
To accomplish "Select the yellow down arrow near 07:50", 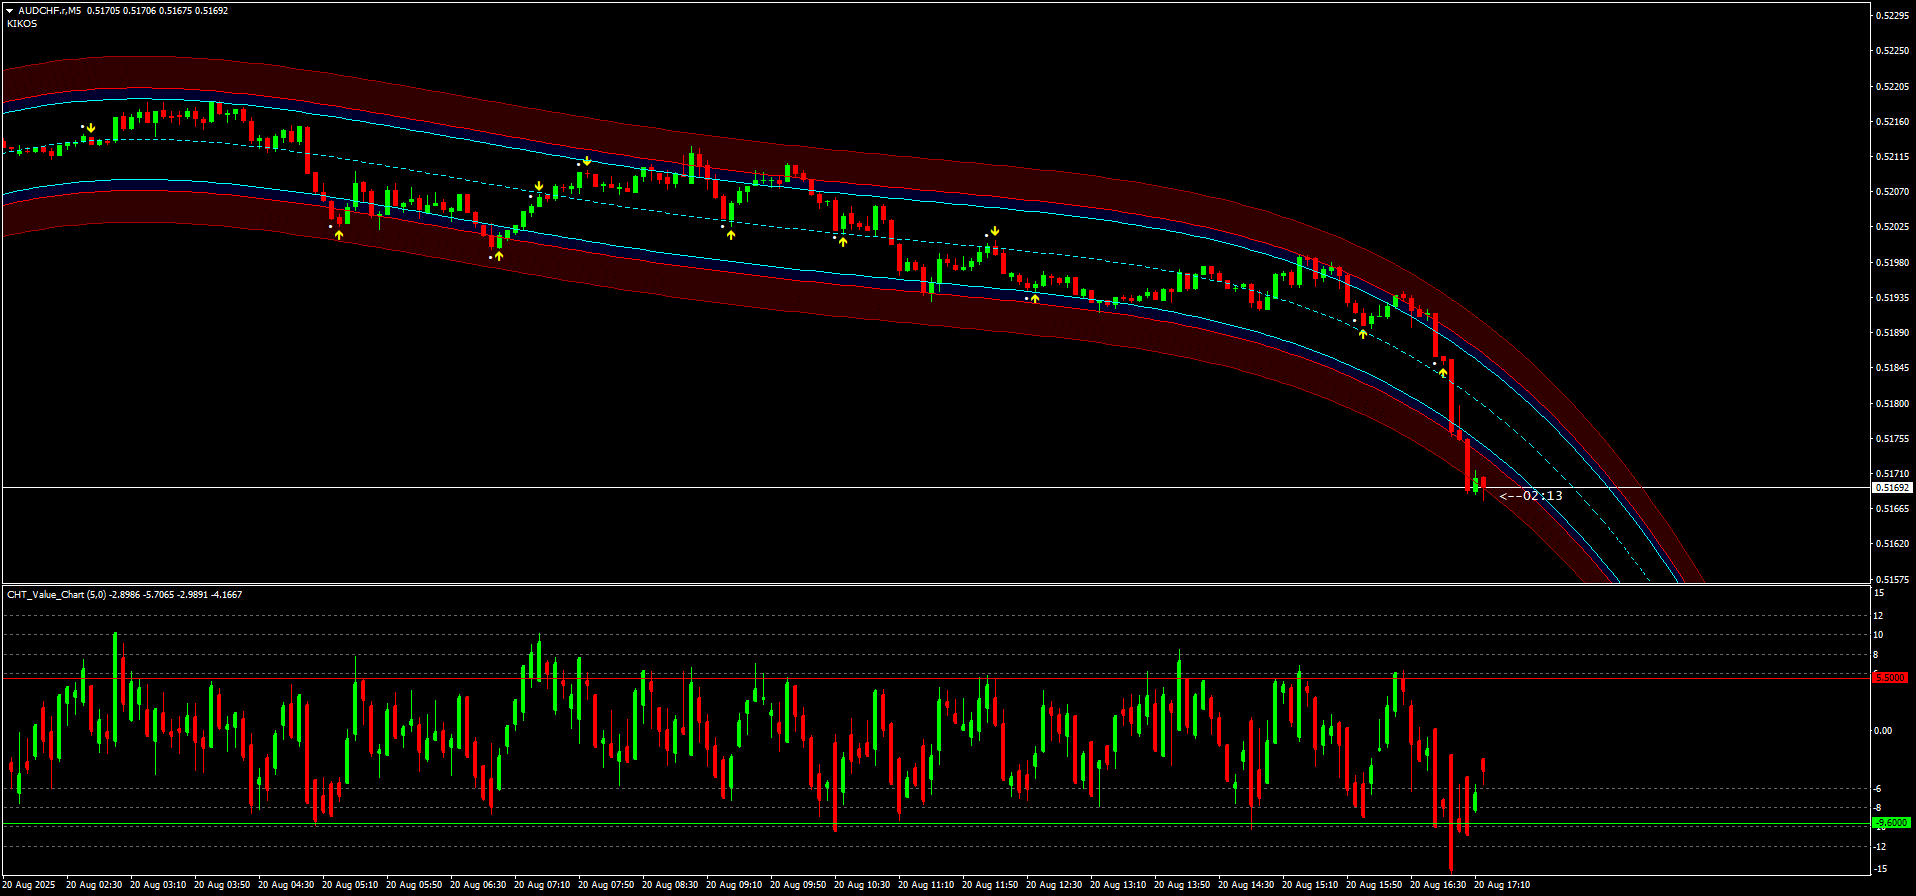I will click(587, 161).
